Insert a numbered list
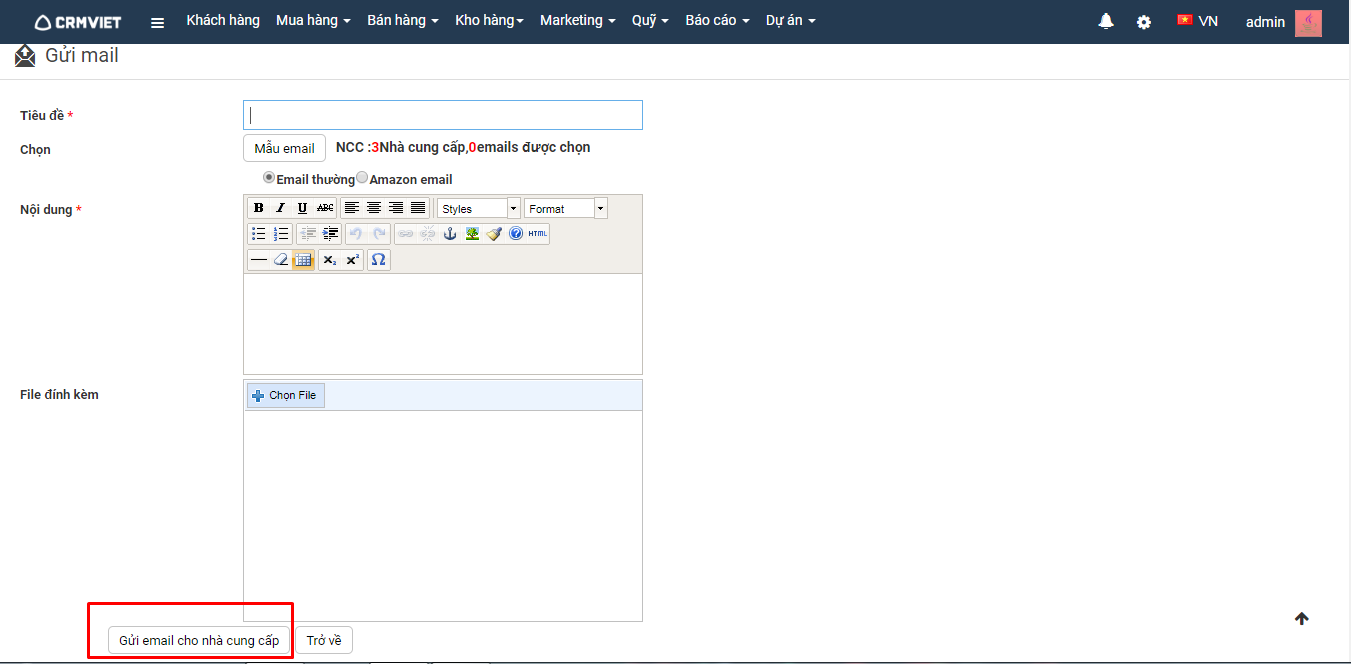Screen dimensions: 1351x664 point(281,234)
